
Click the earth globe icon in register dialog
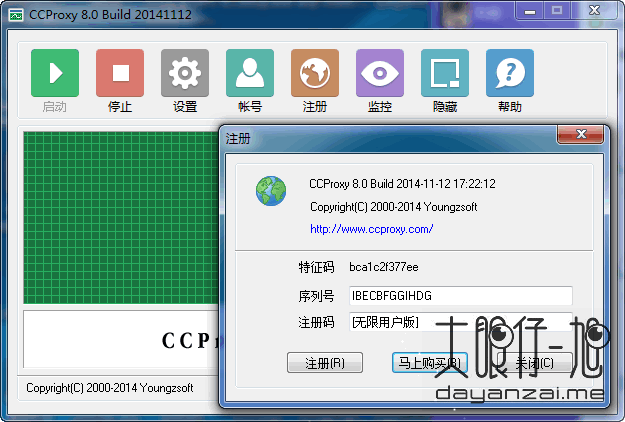271,191
